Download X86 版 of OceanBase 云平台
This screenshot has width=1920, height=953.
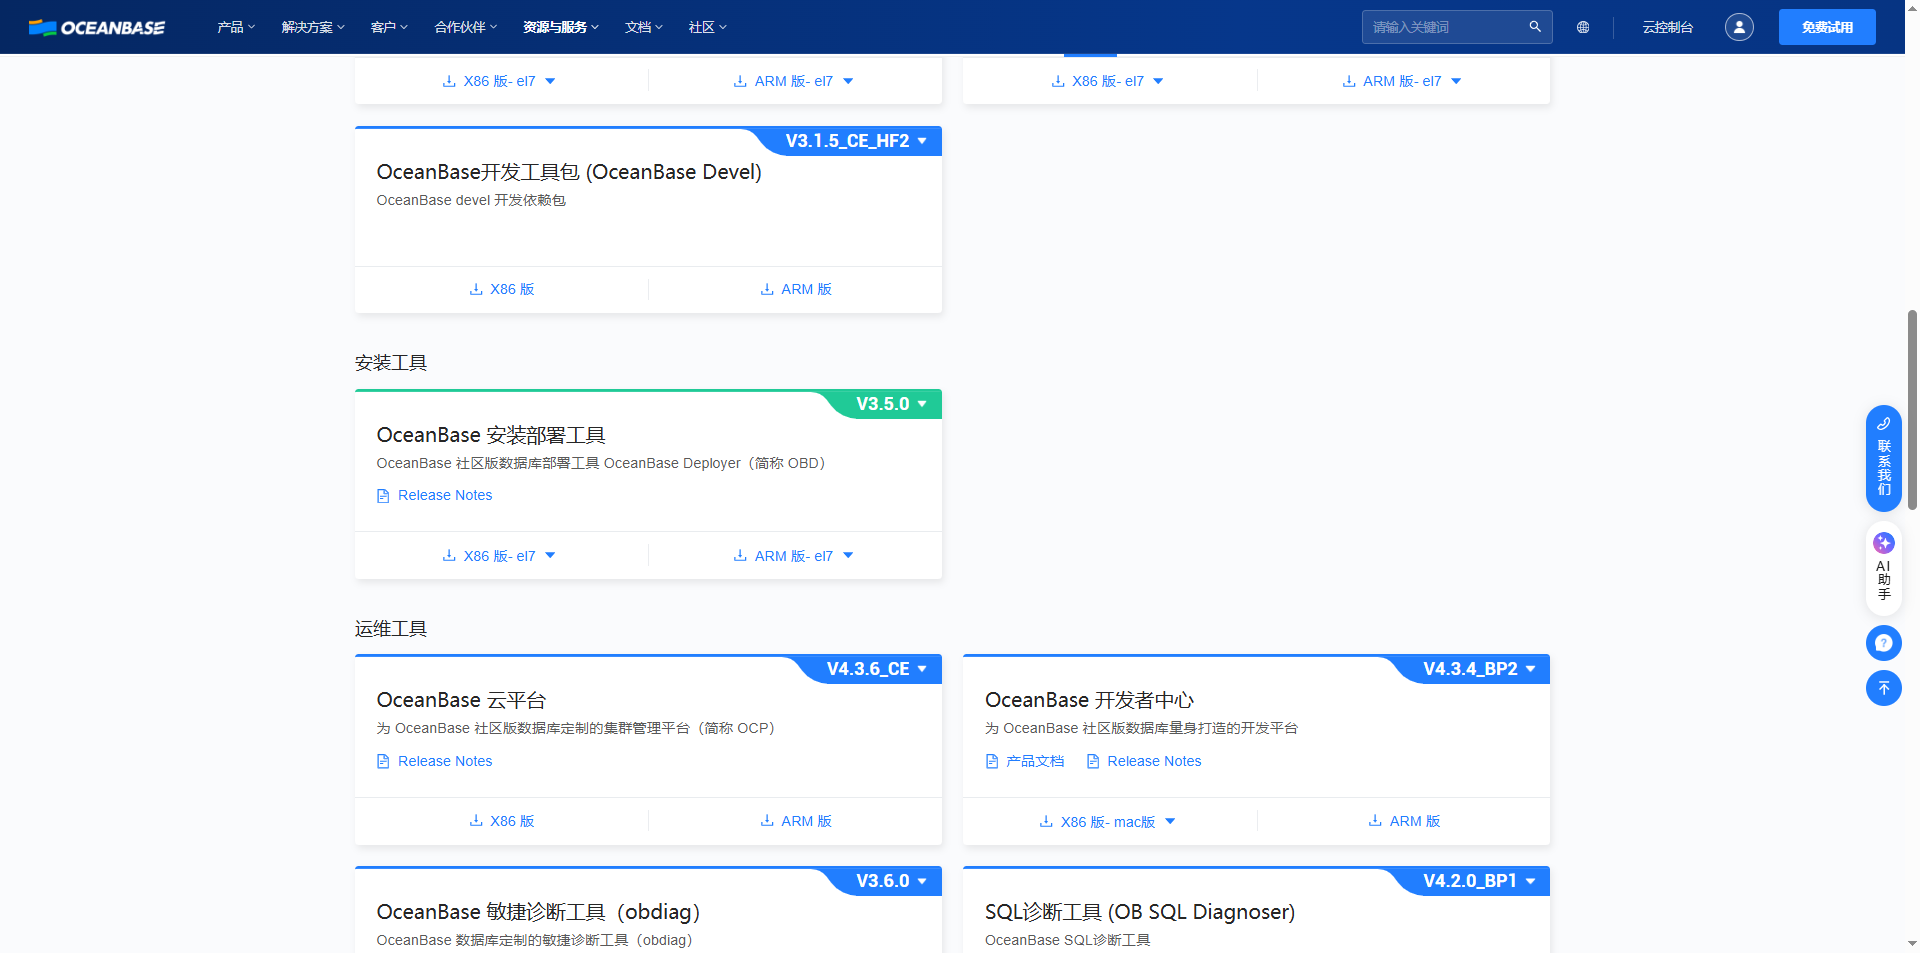click(502, 821)
